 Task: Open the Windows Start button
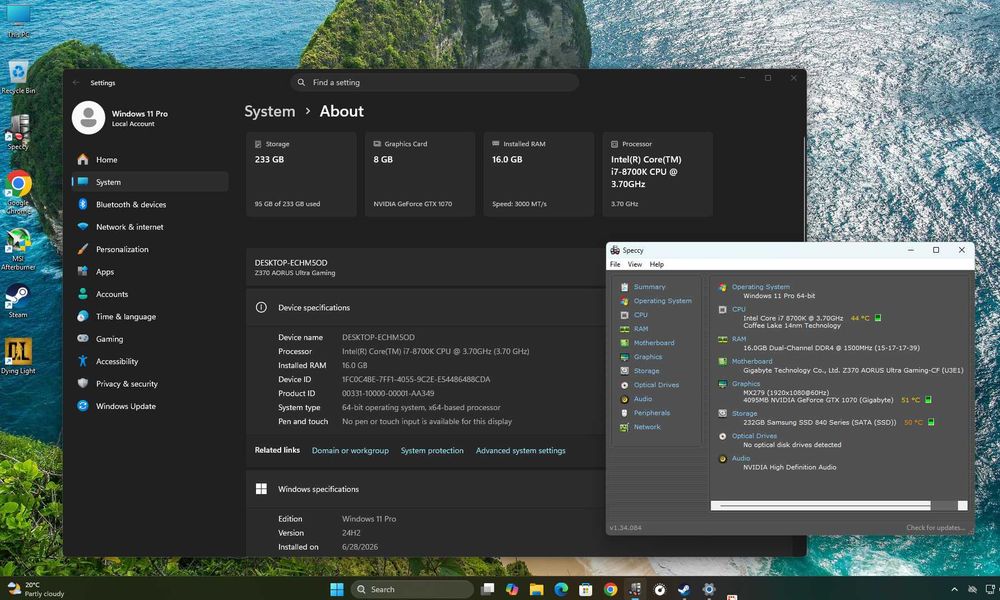pos(337,589)
